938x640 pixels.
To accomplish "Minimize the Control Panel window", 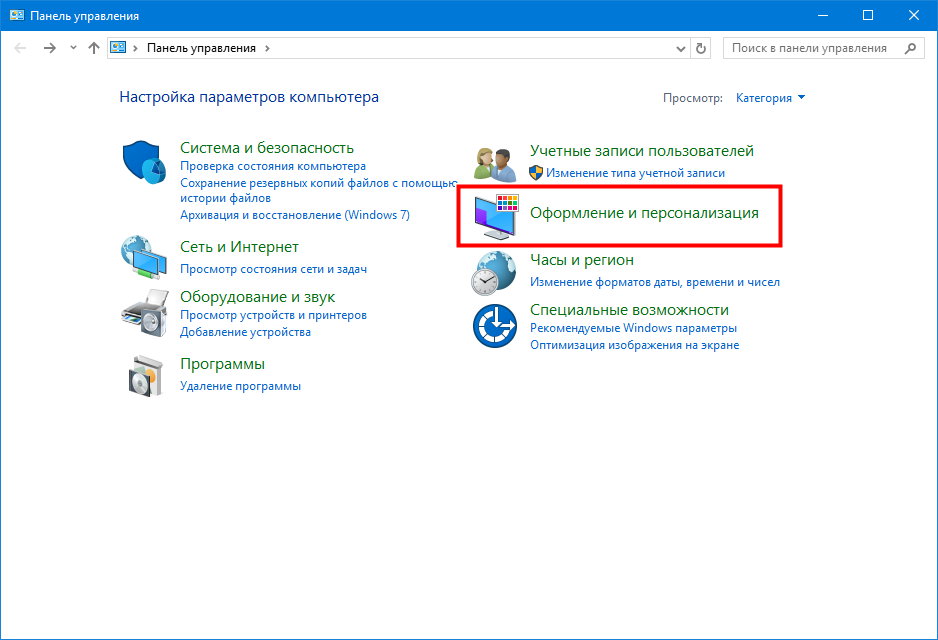I will pos(823,16).
